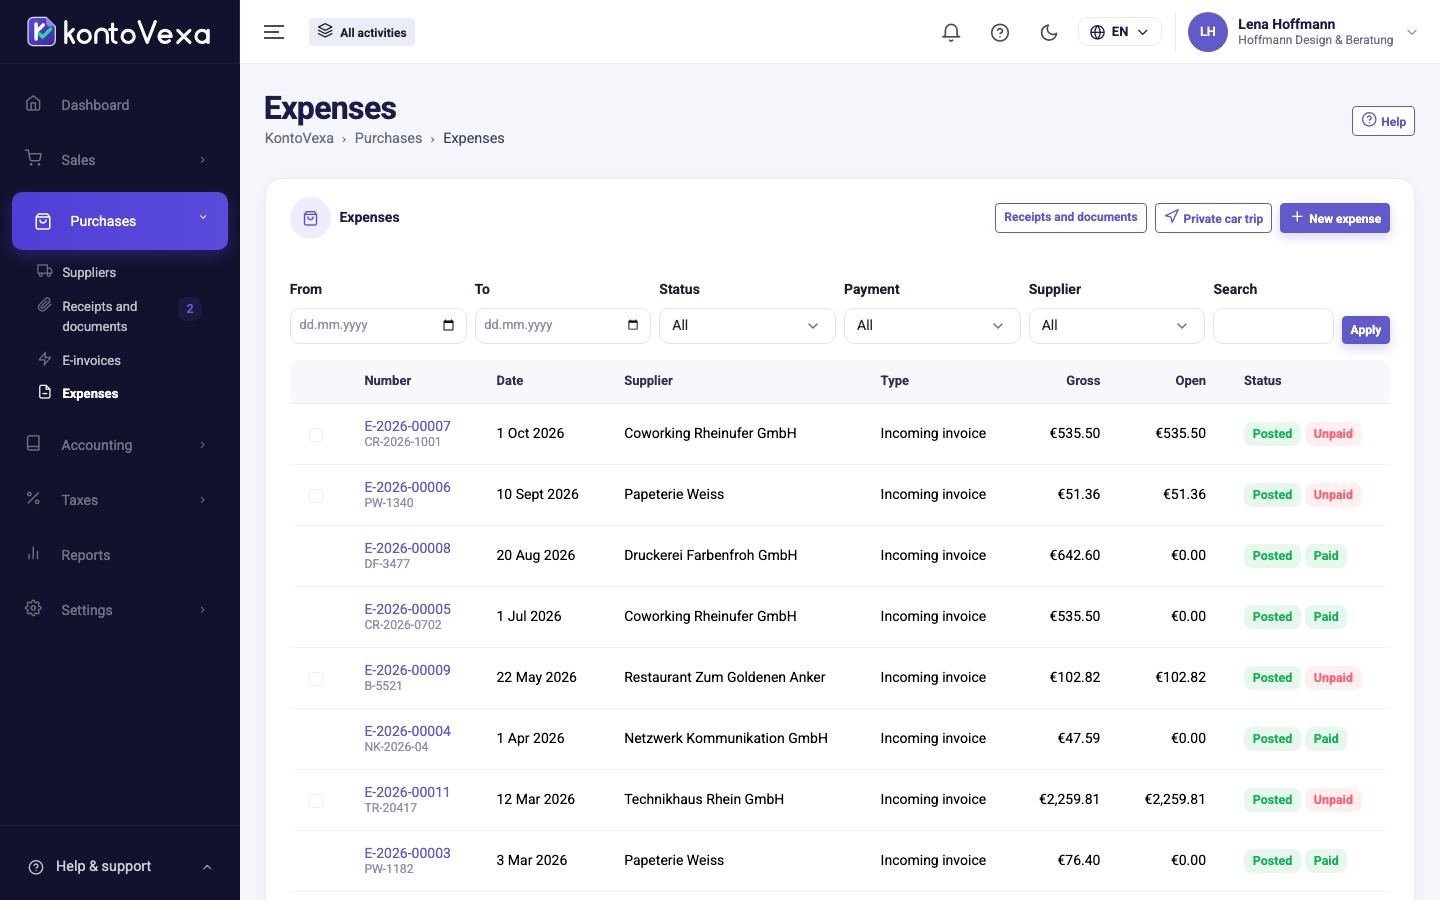The width and height of the screenshot is (1440, 900).
Task: Select checkbox for expense E-2026-00006
Action: pos(316,496)
